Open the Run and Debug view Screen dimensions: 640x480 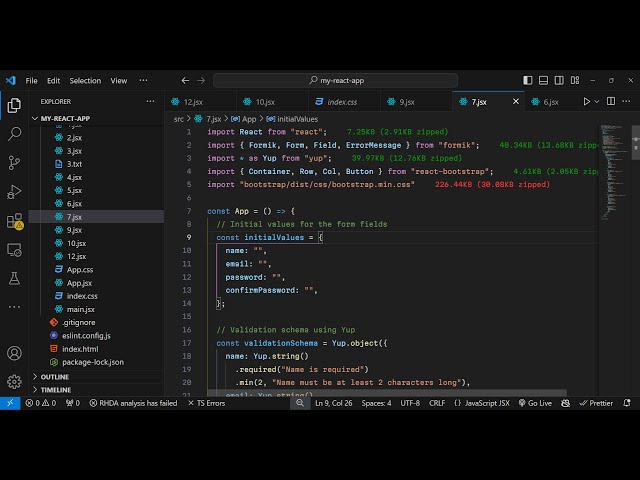[x=14, y=191]
